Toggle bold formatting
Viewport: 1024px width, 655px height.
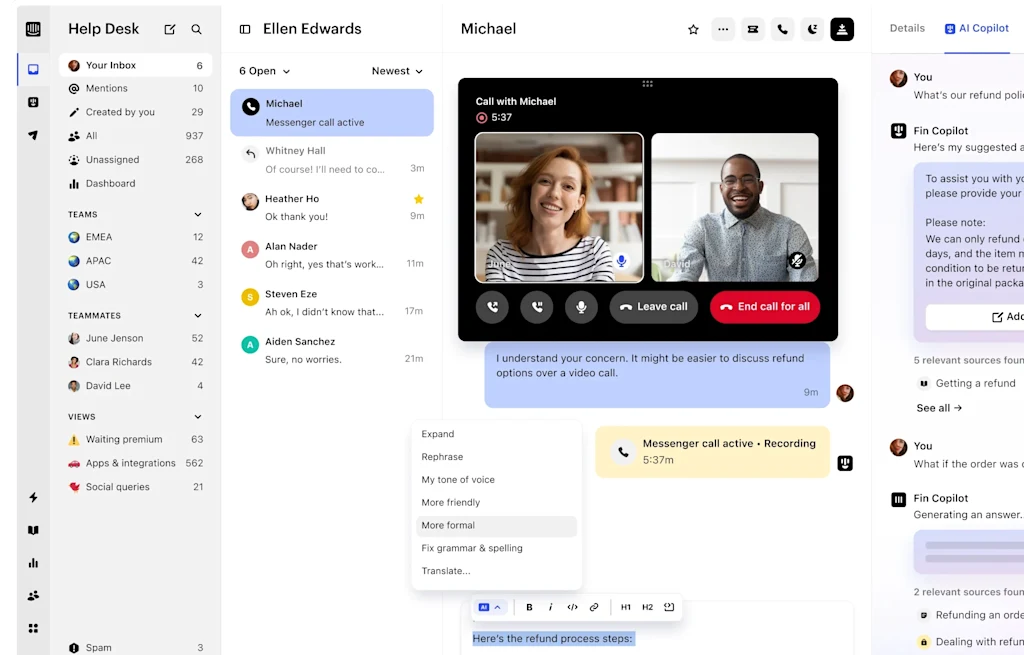[529, 607]
